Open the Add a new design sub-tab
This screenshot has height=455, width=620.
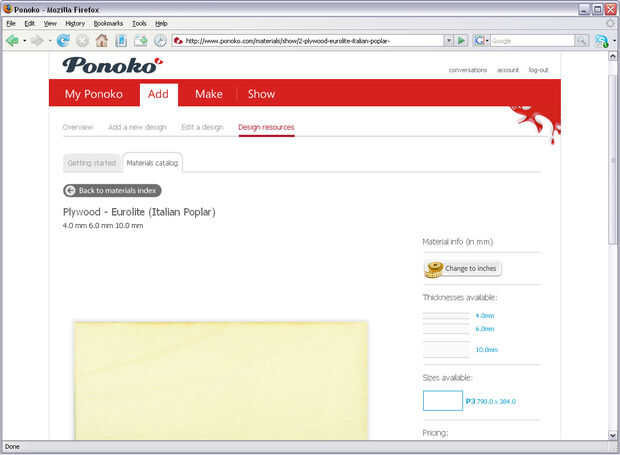[x=138, y=127]
